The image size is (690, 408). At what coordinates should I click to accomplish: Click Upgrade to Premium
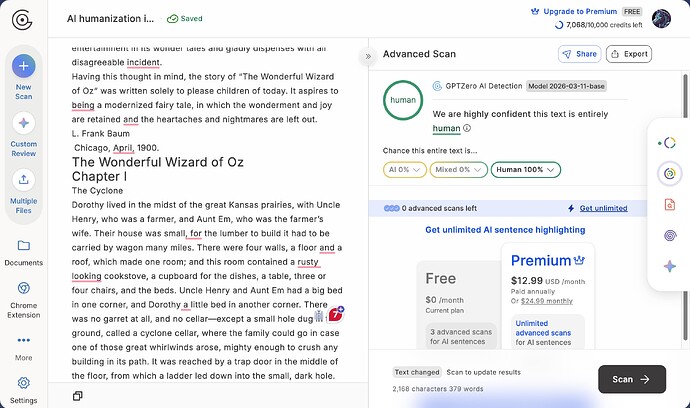coord(580,11)
